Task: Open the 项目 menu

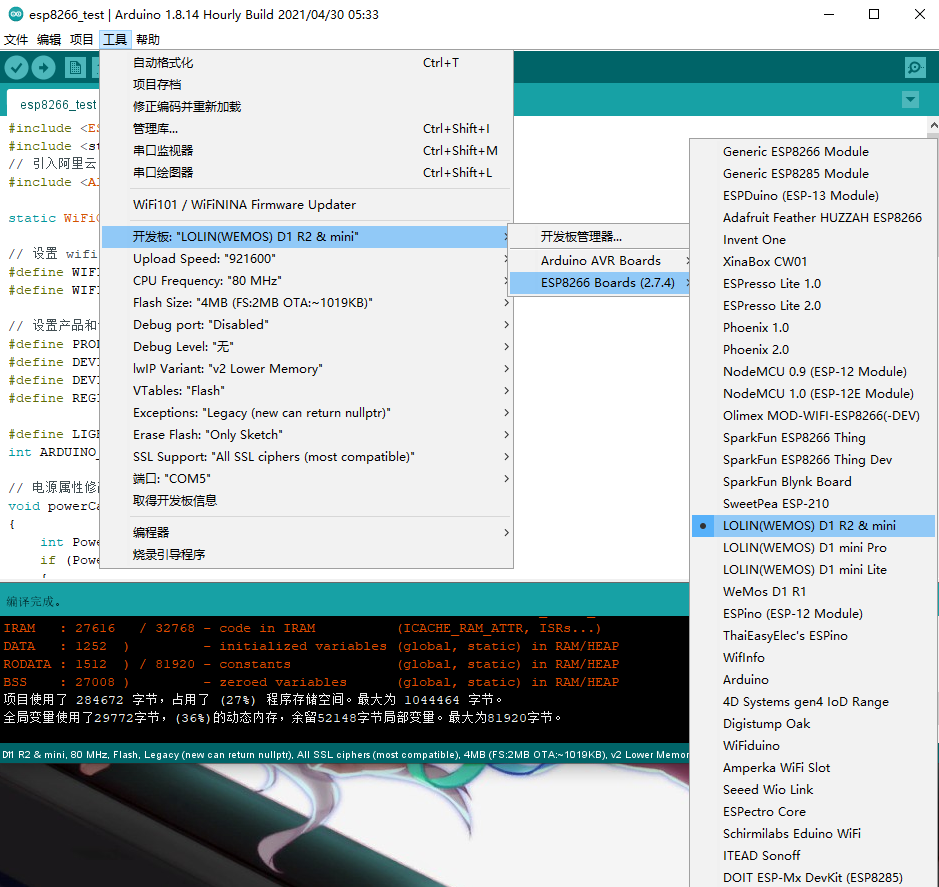Action: point(81,40)
